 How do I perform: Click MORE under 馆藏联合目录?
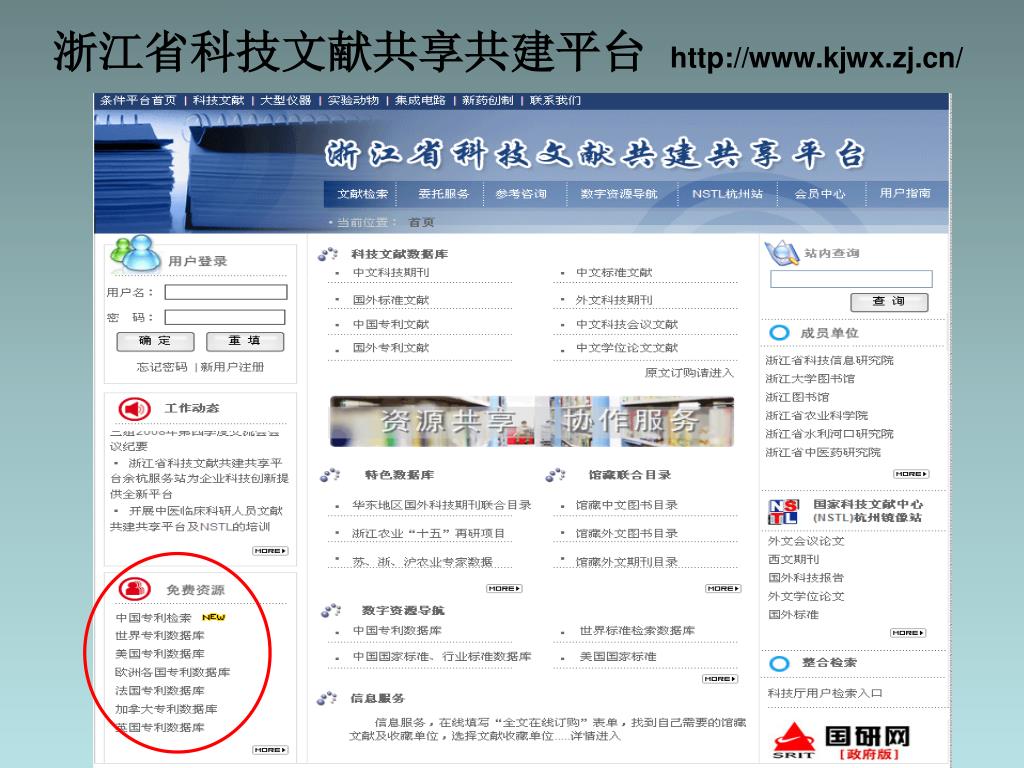click(x=723, y=588)
